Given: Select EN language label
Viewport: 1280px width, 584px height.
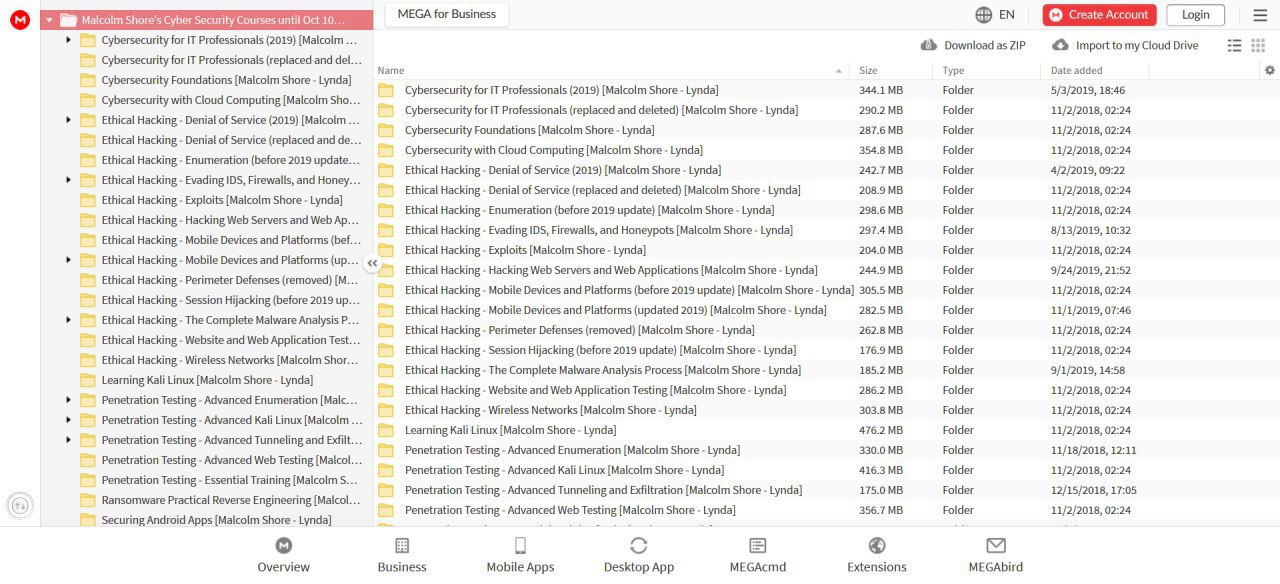Looking at the screenshot, I should point(1007,15).
